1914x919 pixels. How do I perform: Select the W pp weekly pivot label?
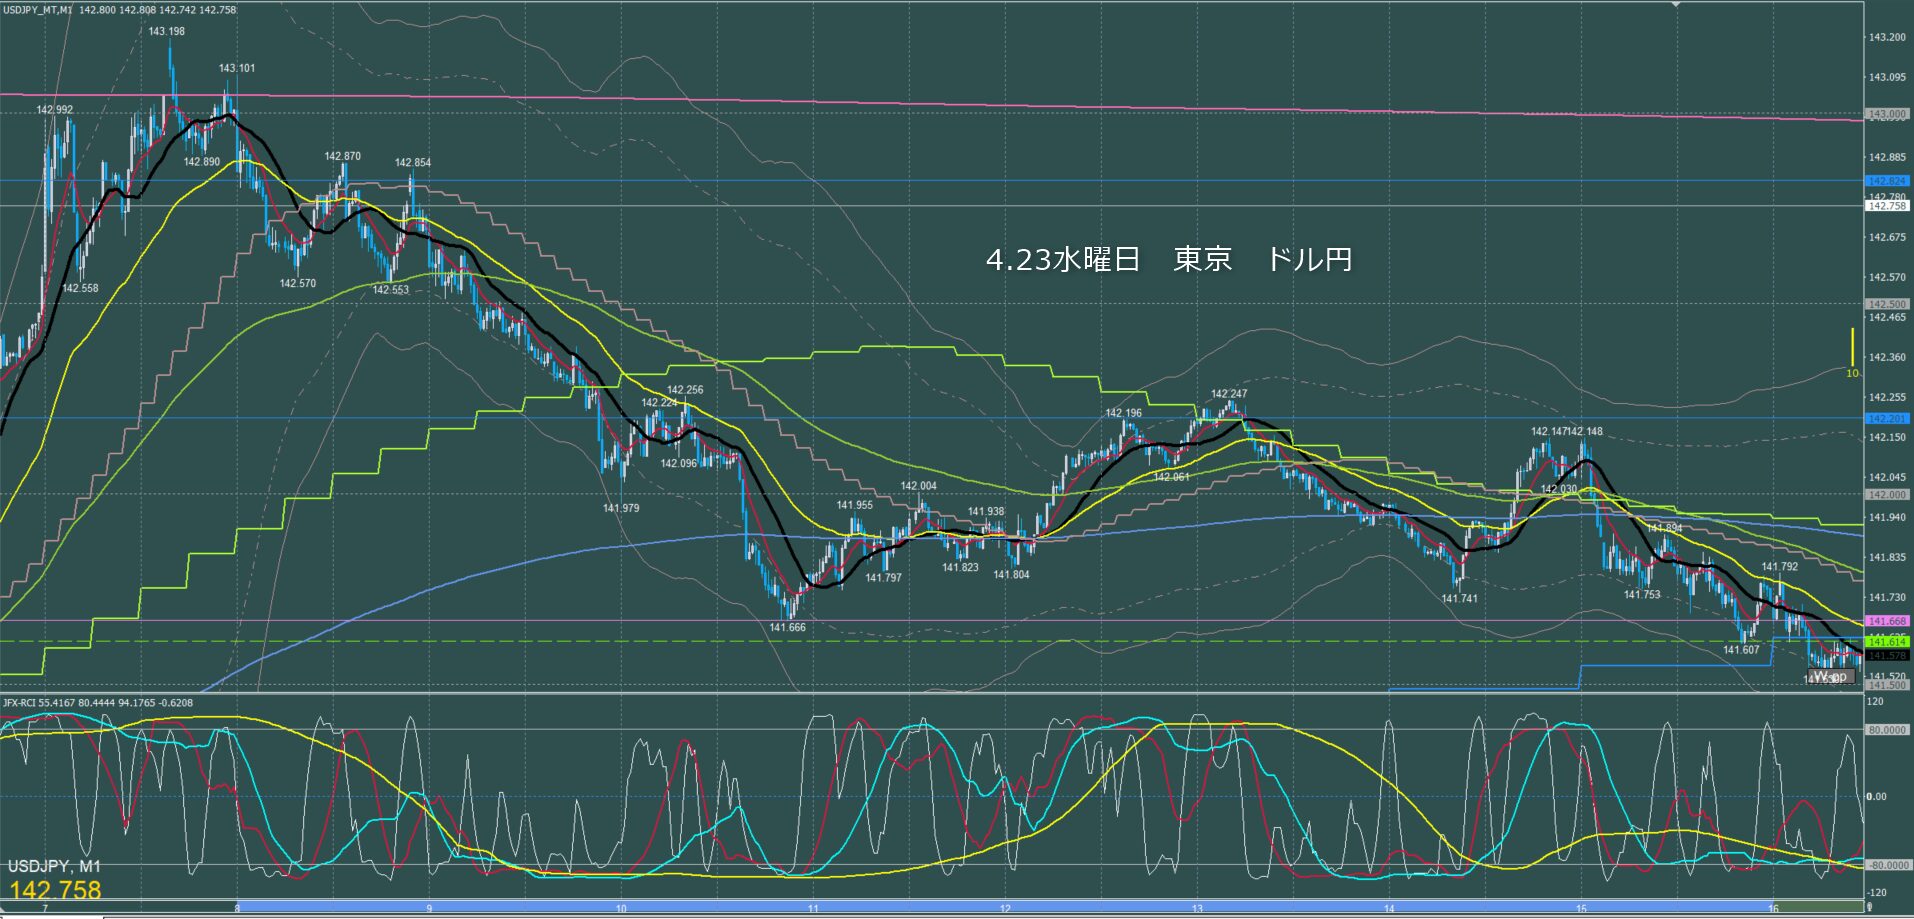tap(1831, 677)
